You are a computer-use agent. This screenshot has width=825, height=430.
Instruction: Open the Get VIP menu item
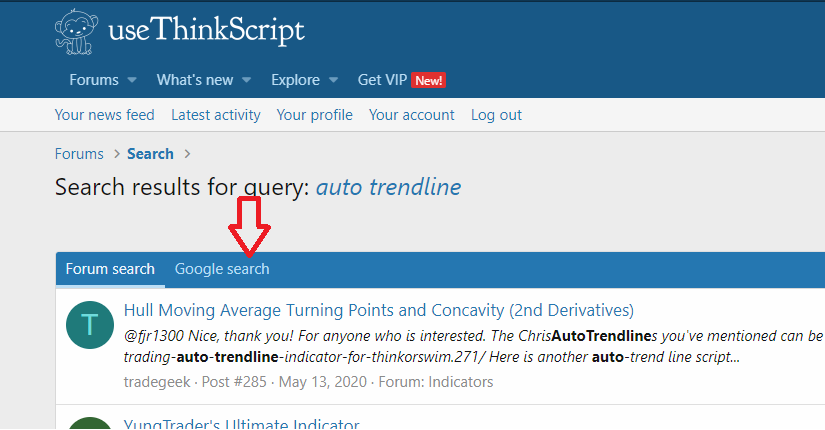click(383, 80)
